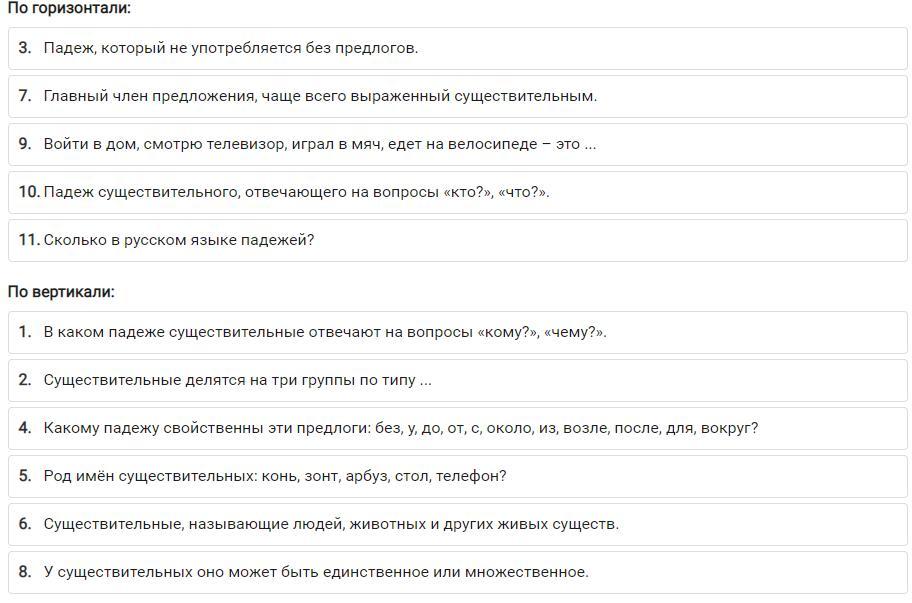Select horizontal clue 3 about prepositional case
This screenshot has width=912, height=603.
click(457, 48)
